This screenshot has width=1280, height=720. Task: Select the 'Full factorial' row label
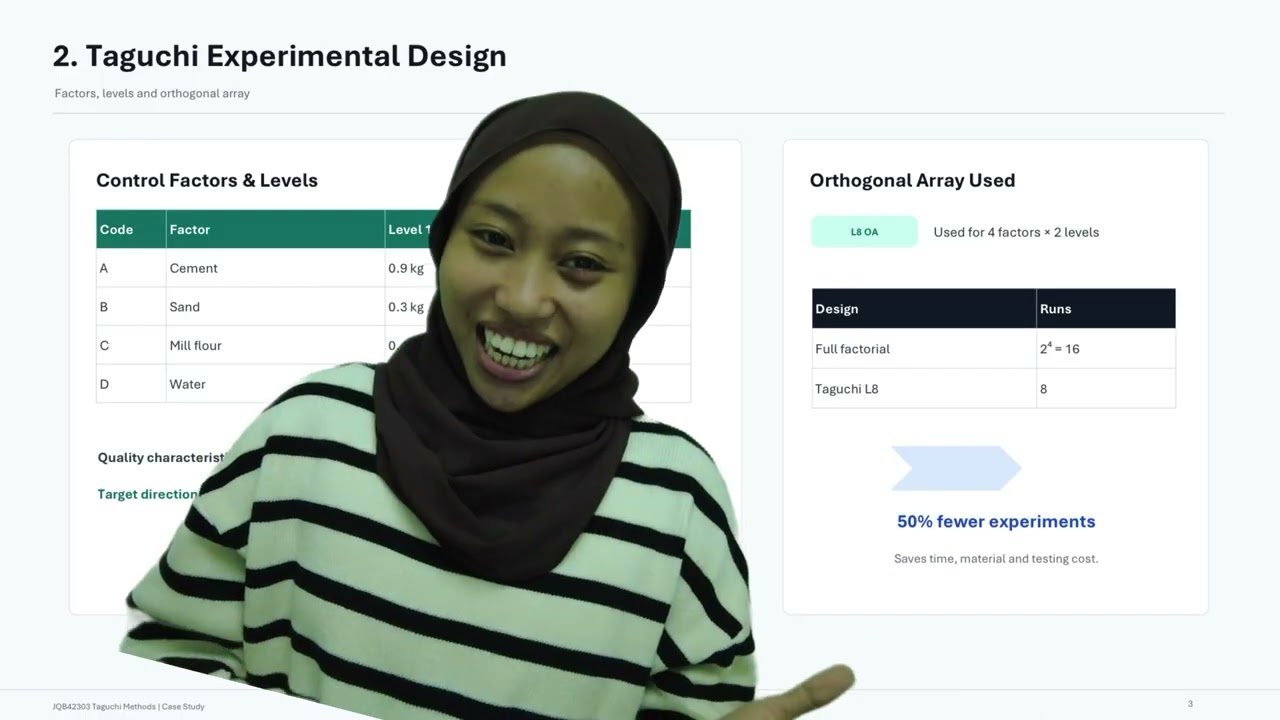click(852, 349)
